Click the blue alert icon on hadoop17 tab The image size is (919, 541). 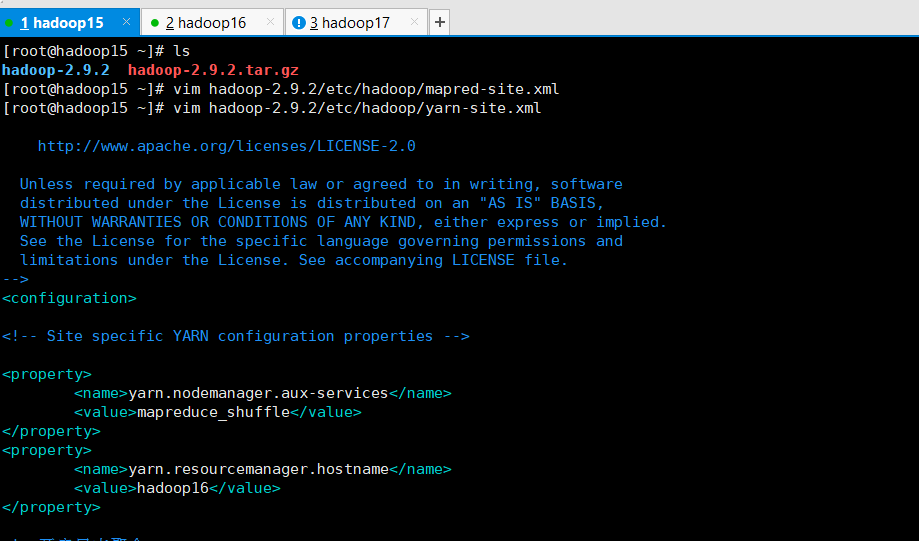299,23
